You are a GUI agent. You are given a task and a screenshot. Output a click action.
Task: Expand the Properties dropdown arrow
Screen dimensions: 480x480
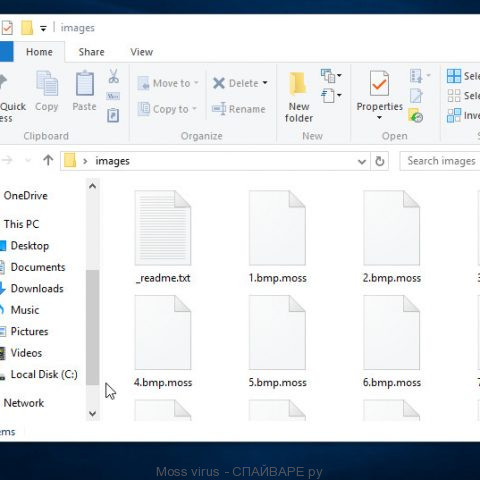tap(379, 118)
